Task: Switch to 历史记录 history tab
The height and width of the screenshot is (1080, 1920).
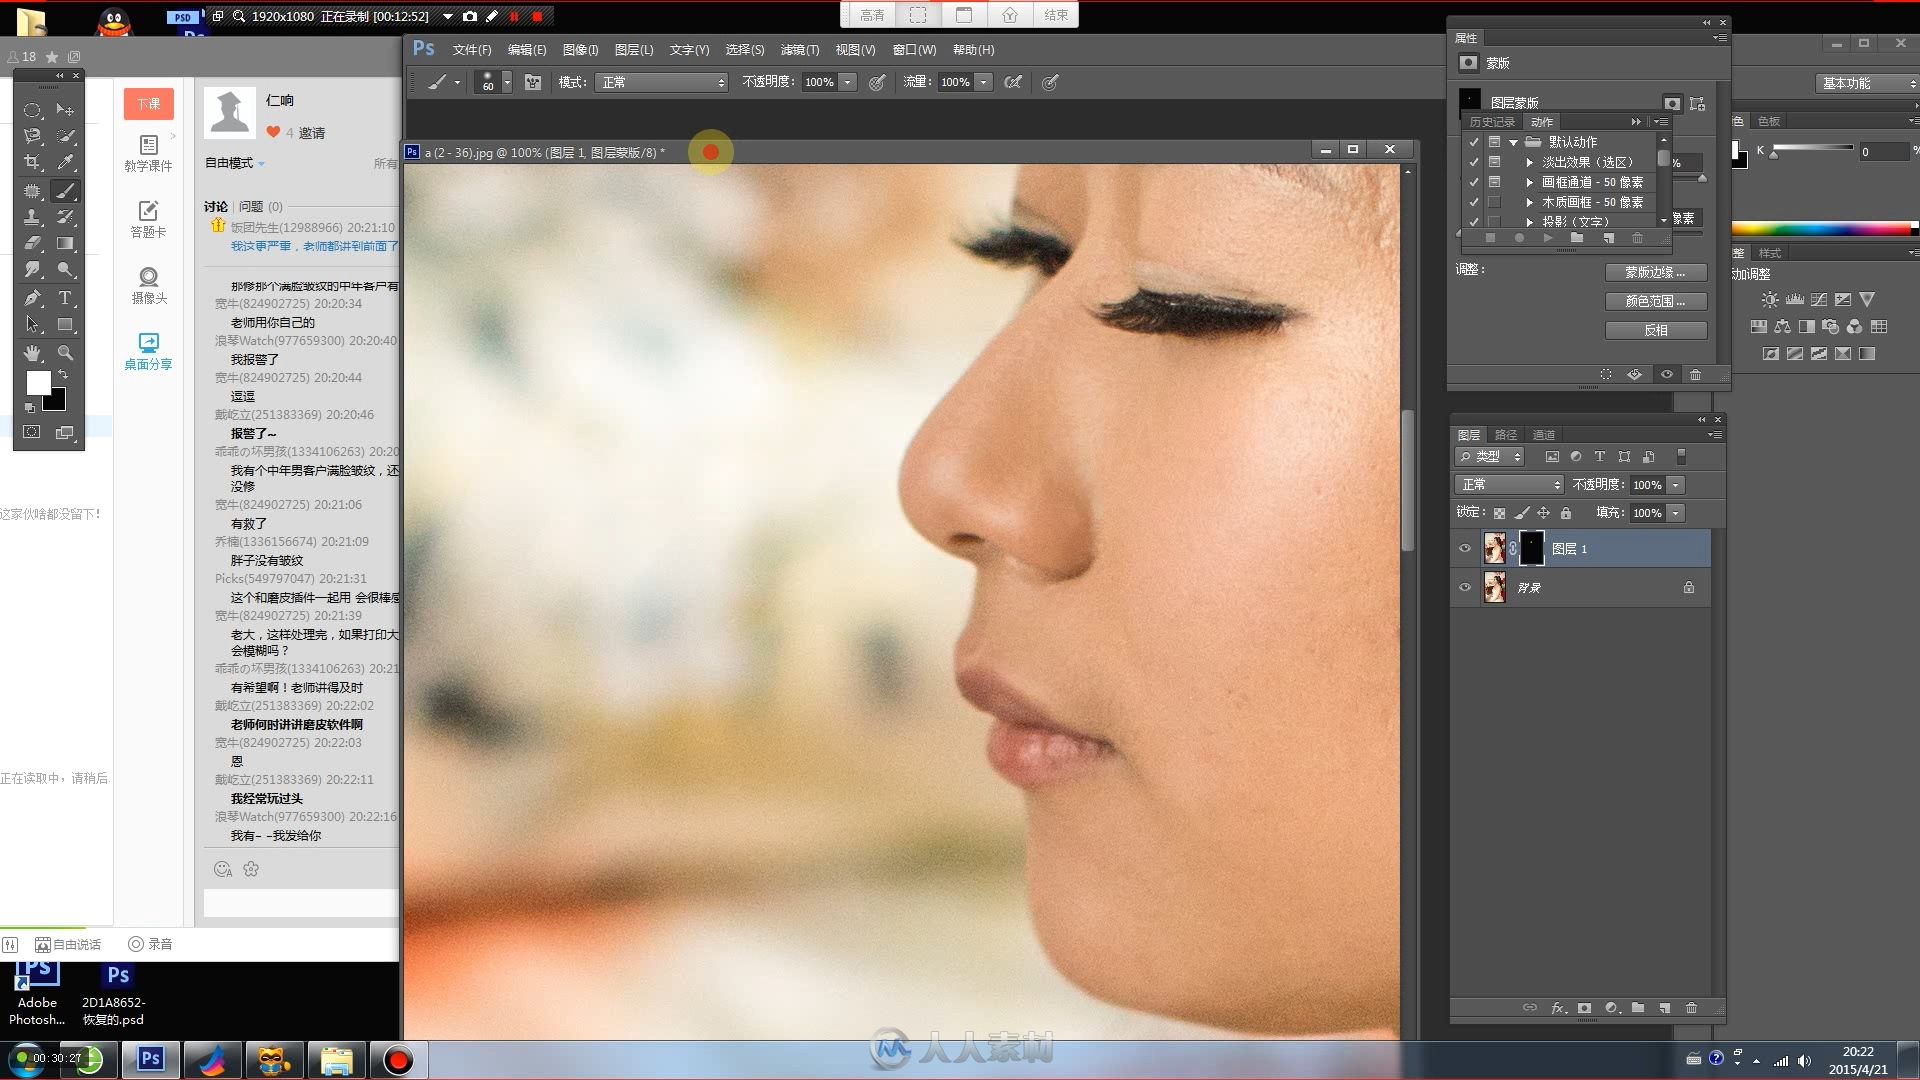Action: (x=1492, y=122)
